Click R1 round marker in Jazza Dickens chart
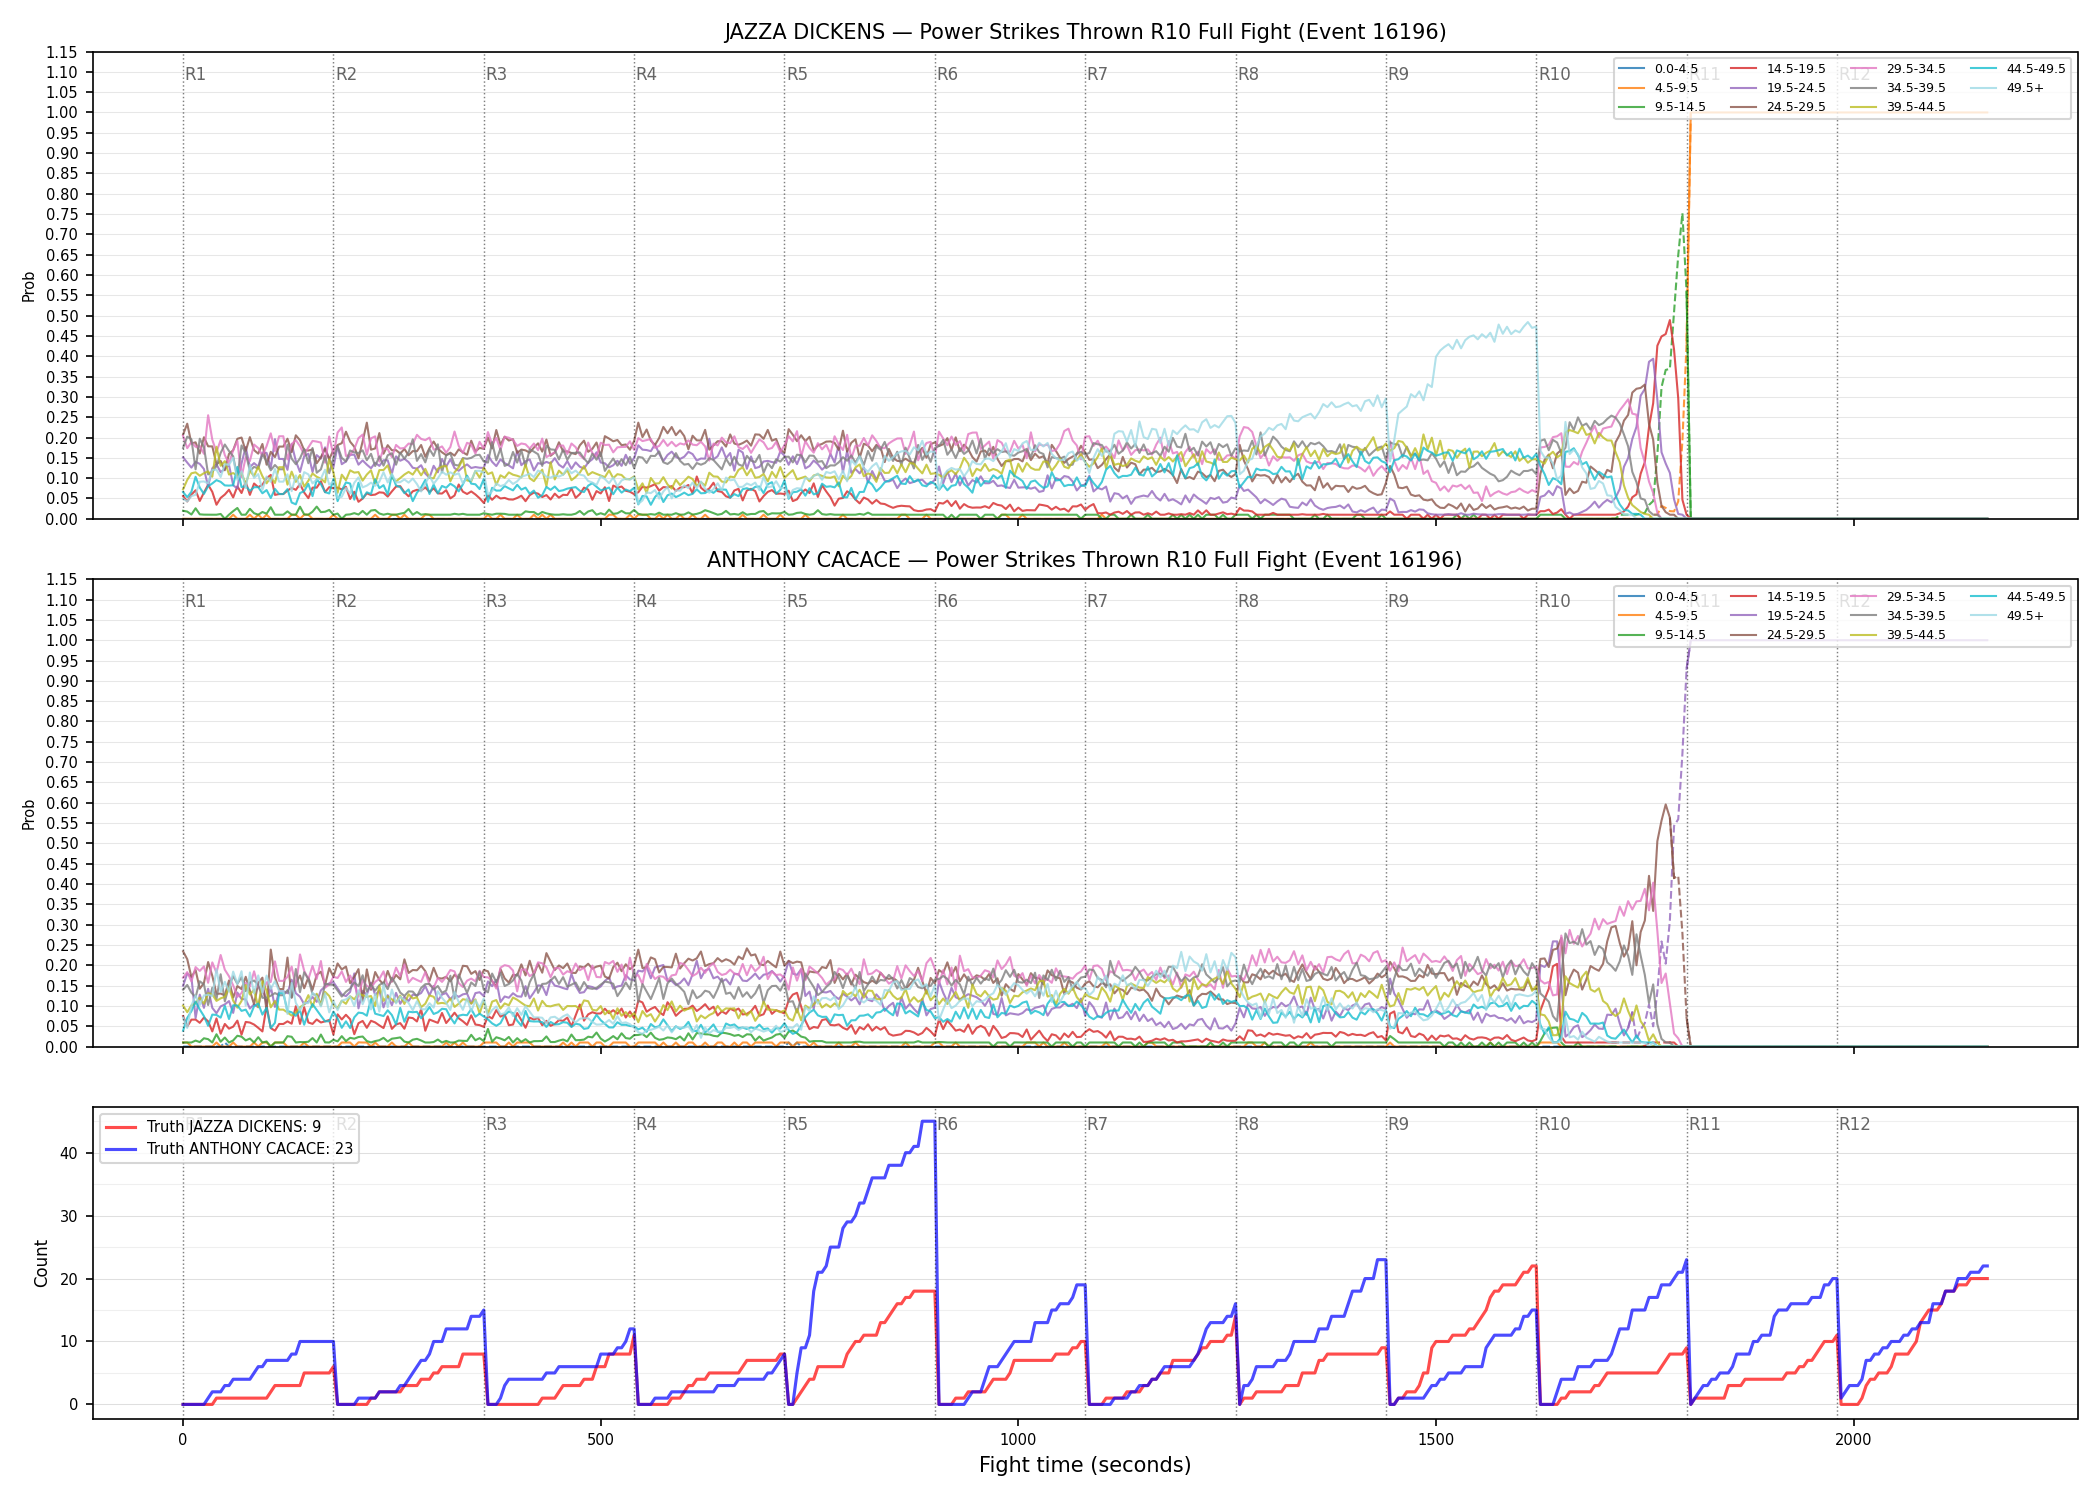Viewport: 2100px width, 1500px height. [x=195, y=74]
